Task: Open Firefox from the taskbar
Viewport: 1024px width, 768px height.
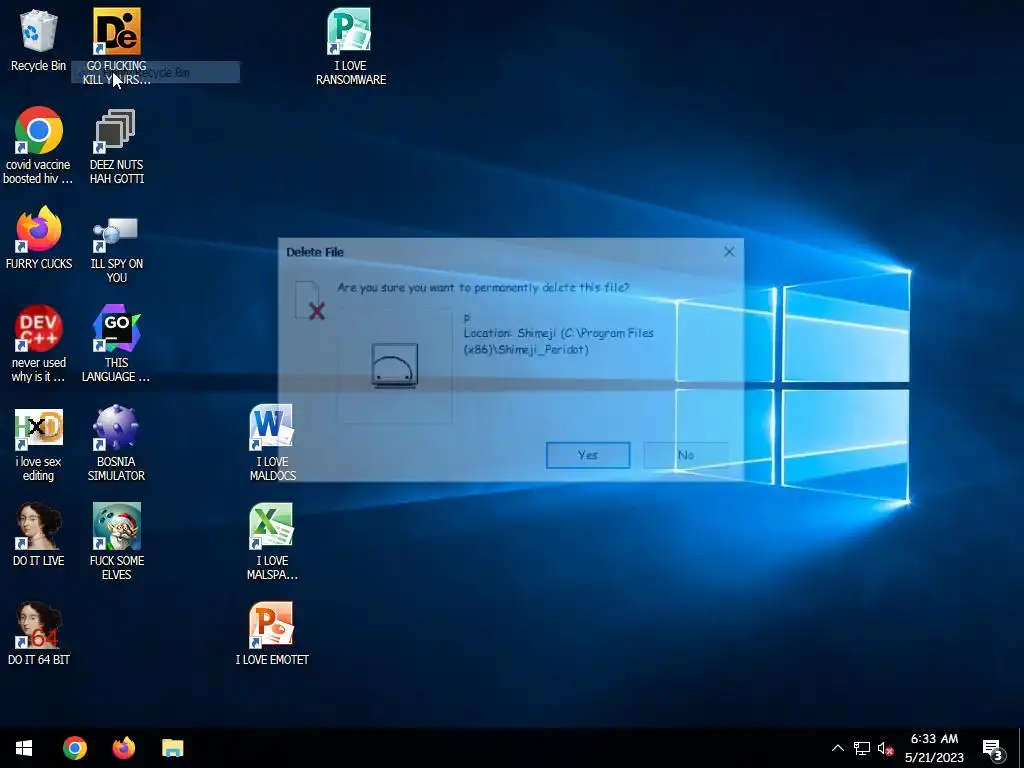Action: [x=123, y=748]
